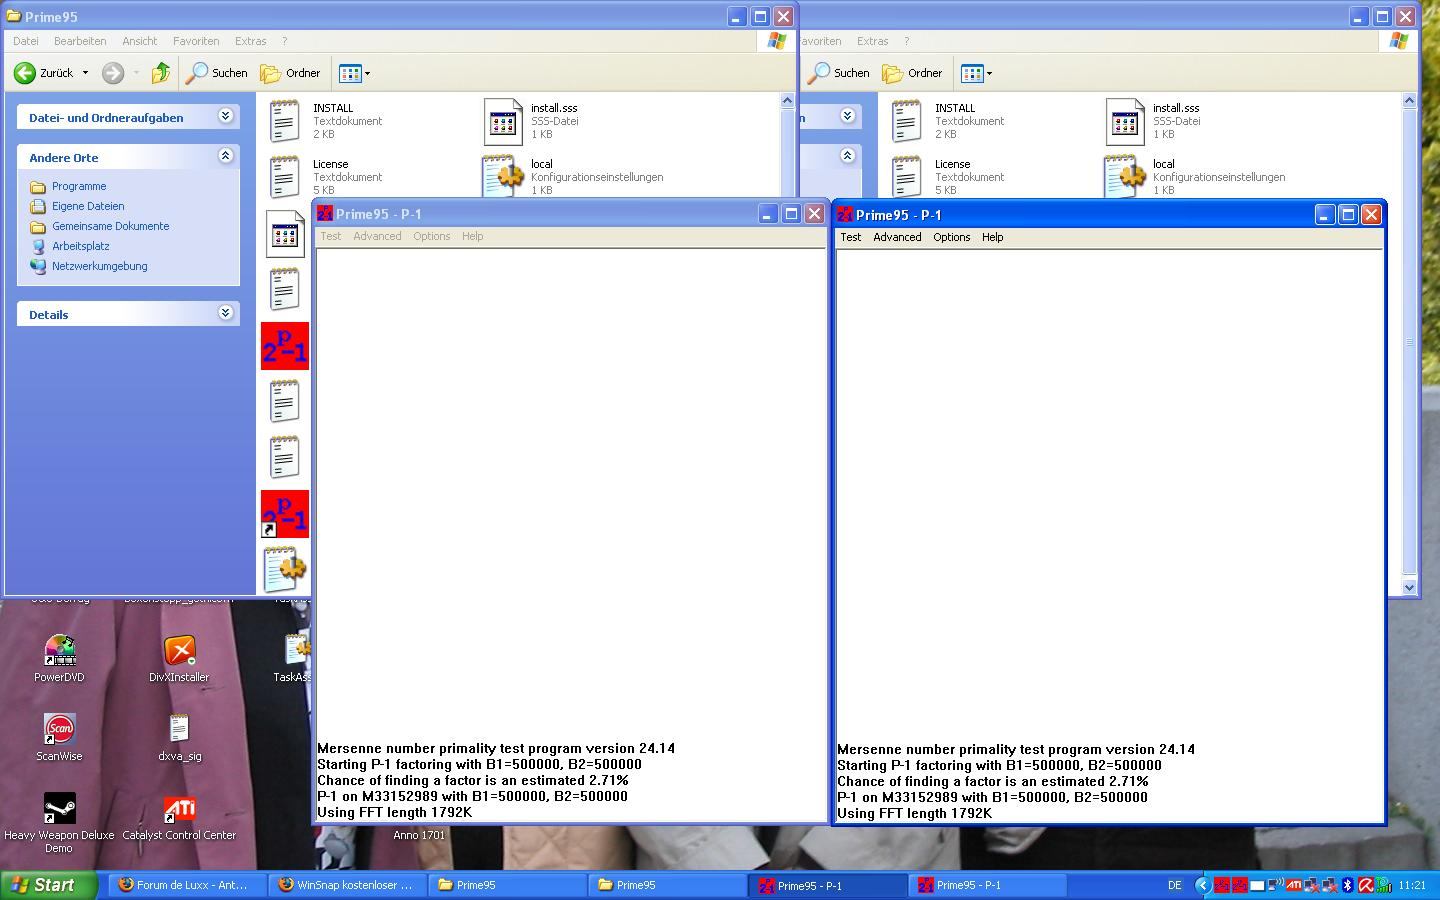Select License document in right Explorer
The image size is (1440, 900).
tap(947, 176)
